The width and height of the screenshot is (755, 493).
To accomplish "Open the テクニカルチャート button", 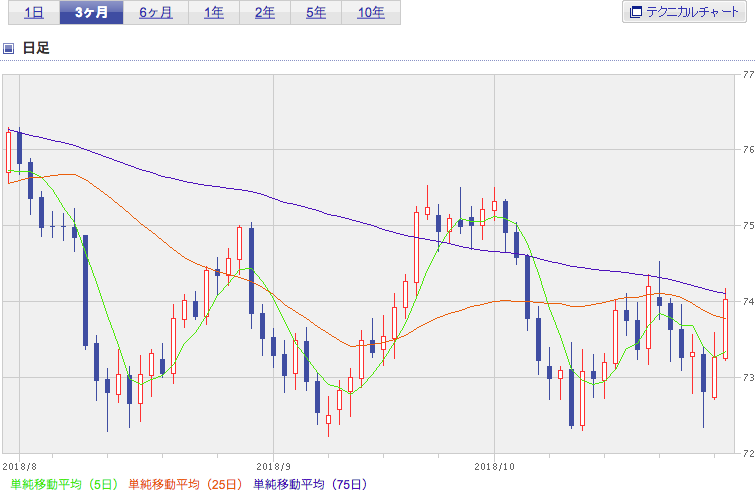I will (684, 12).
